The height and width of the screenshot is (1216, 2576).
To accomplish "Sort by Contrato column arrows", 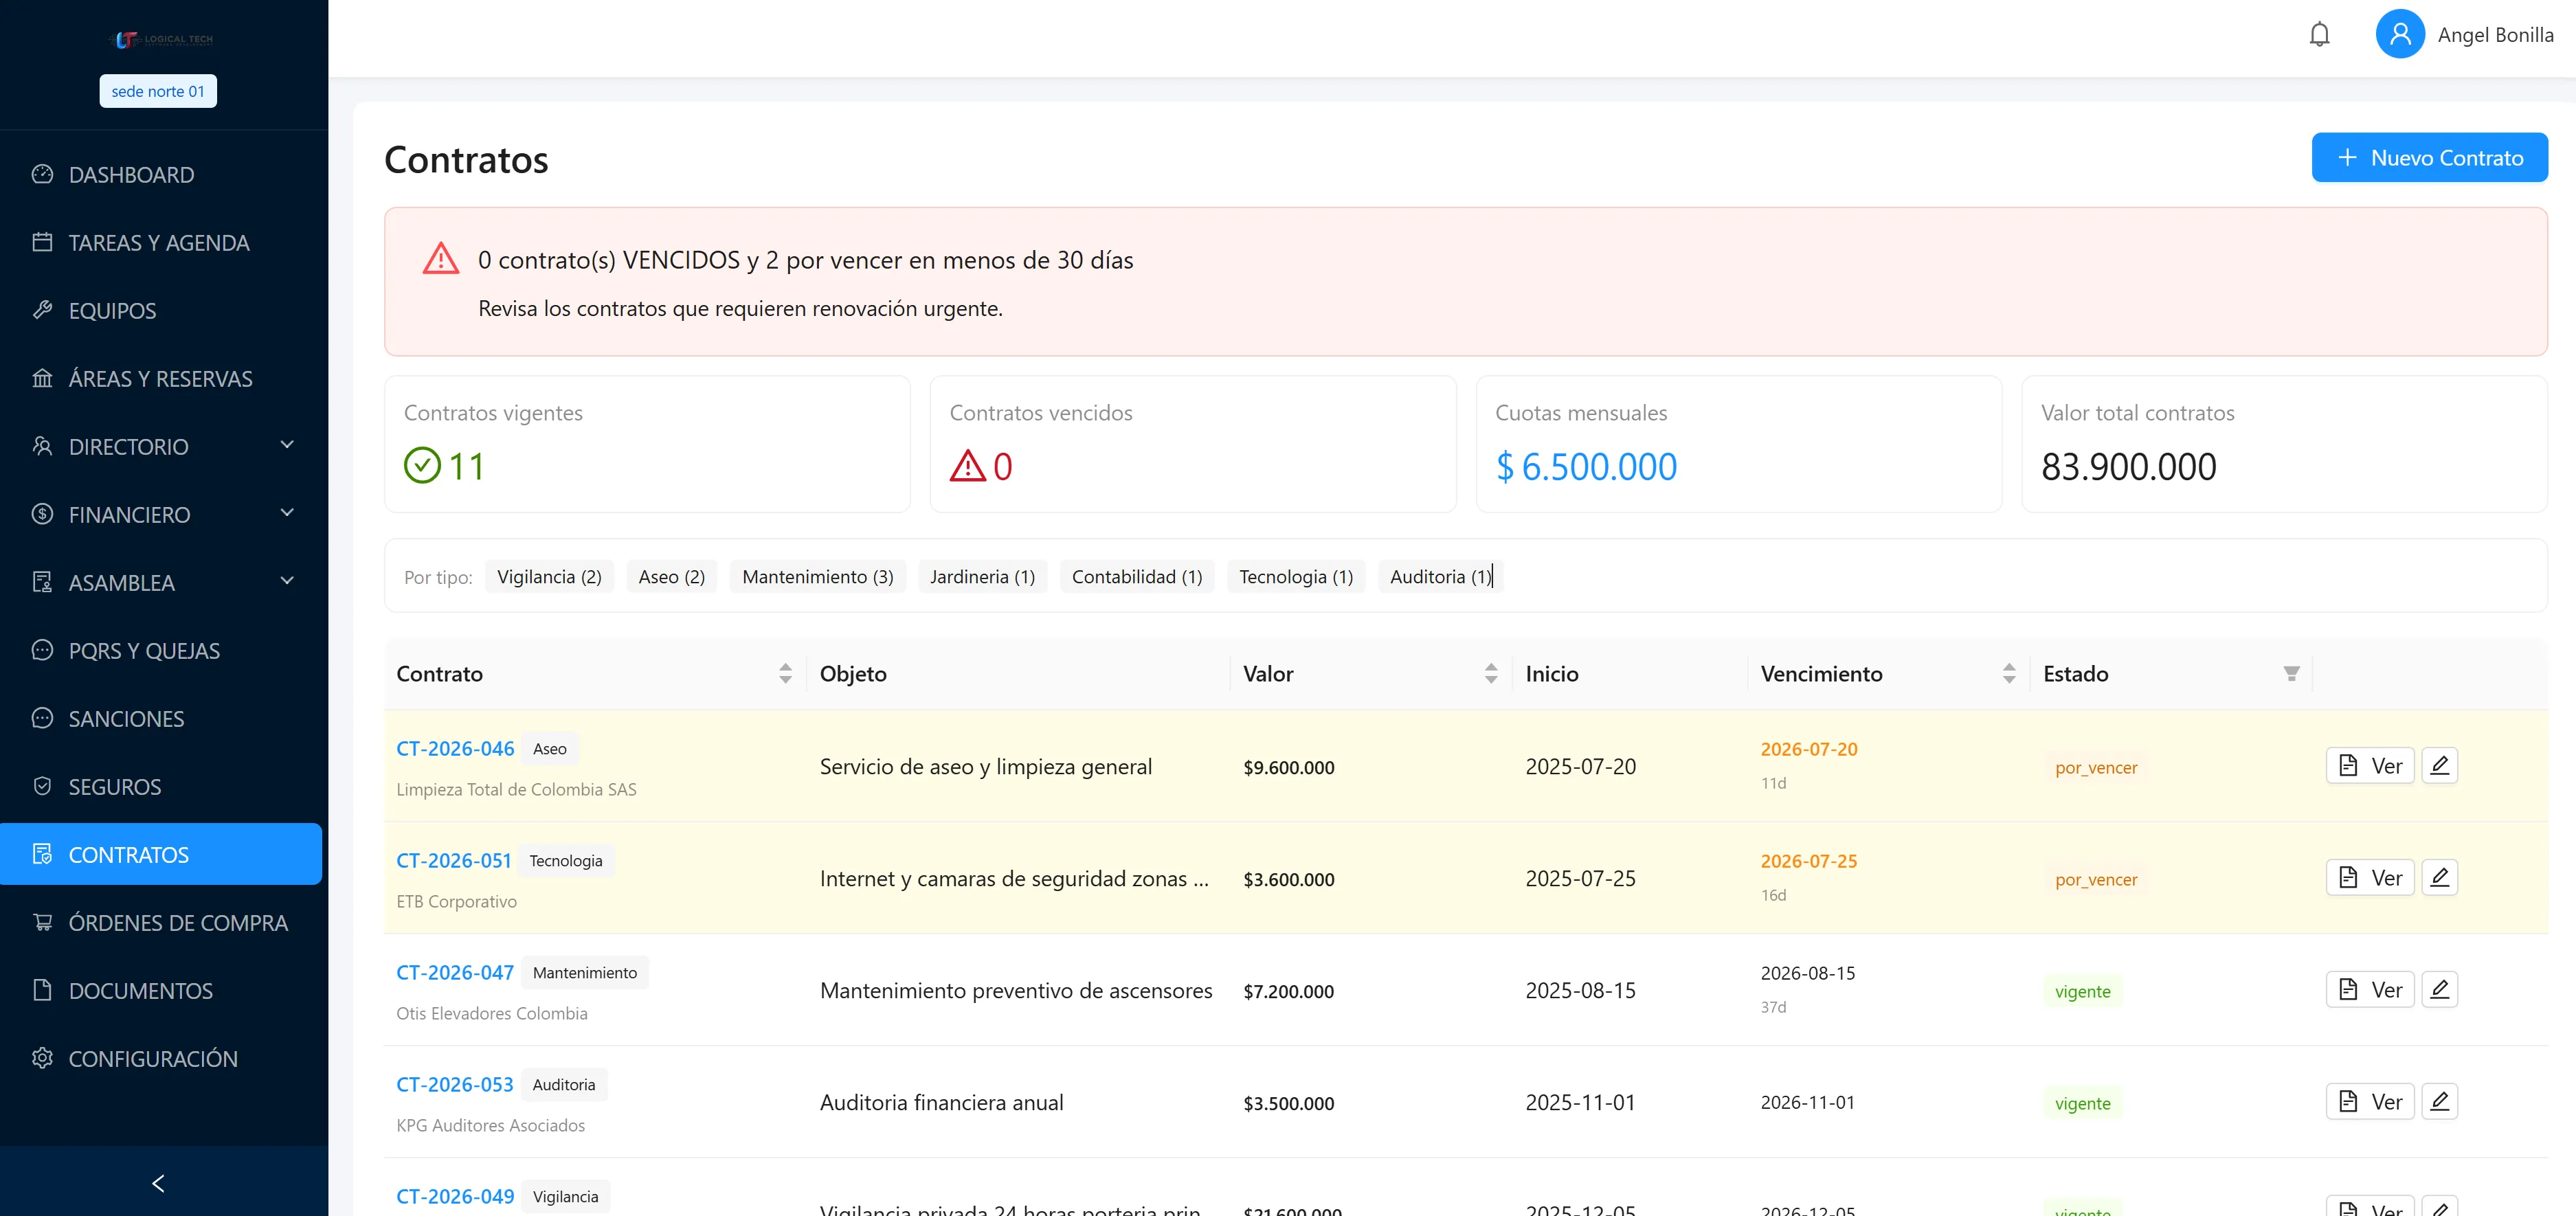I will [x=785, y=674].
